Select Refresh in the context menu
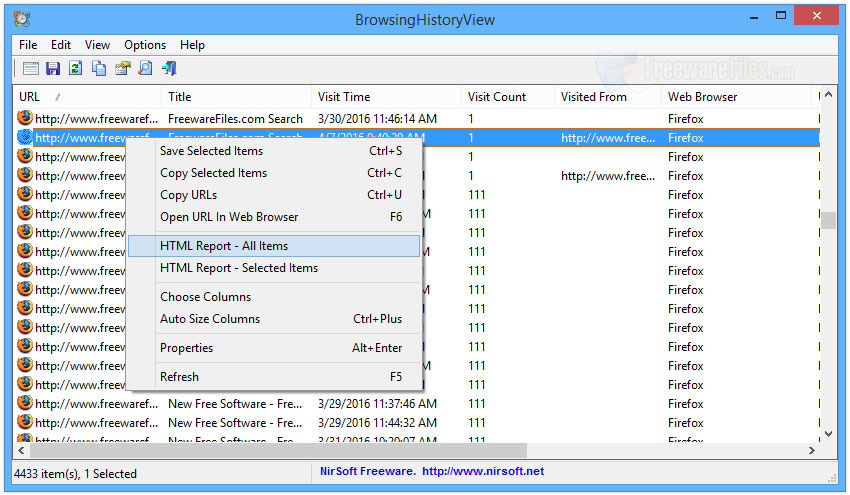The width and height of the screenshot is (850, 495). pyautogui.click(x=274, y=376)
